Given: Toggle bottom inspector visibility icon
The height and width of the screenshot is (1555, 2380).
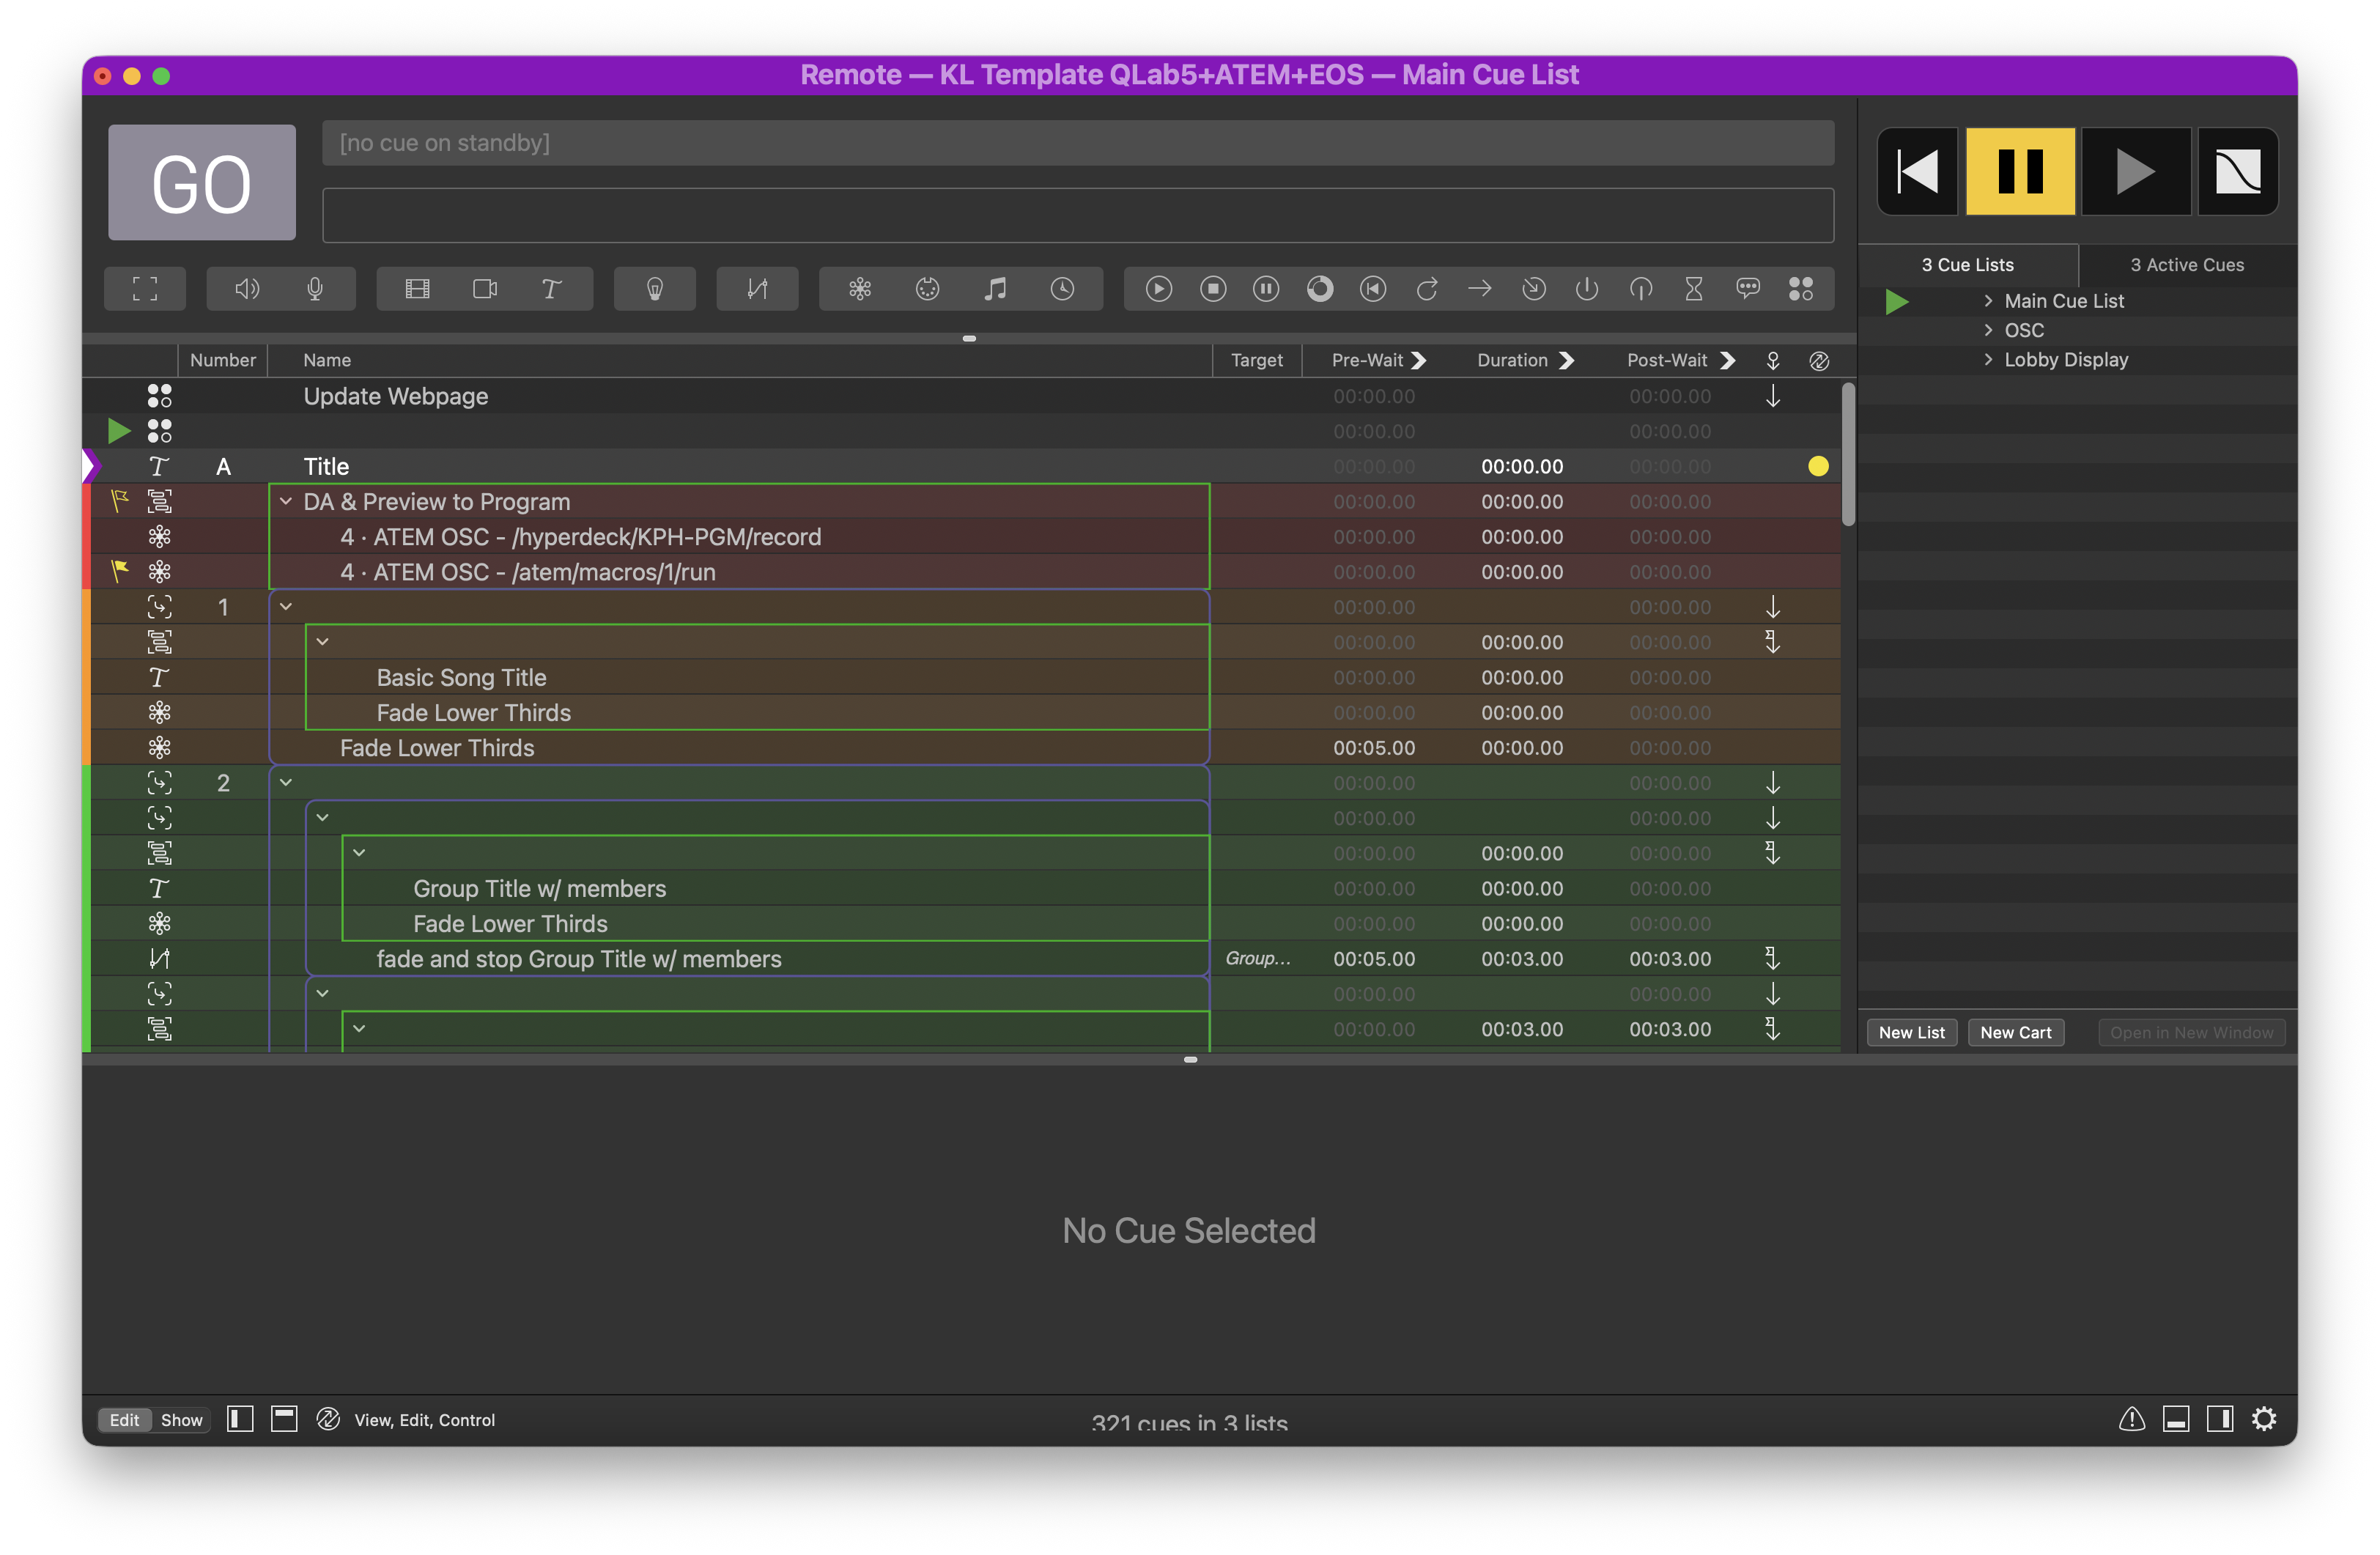Looking at the screenshot, I should pyautogui.click(x=2176, y=1419).
